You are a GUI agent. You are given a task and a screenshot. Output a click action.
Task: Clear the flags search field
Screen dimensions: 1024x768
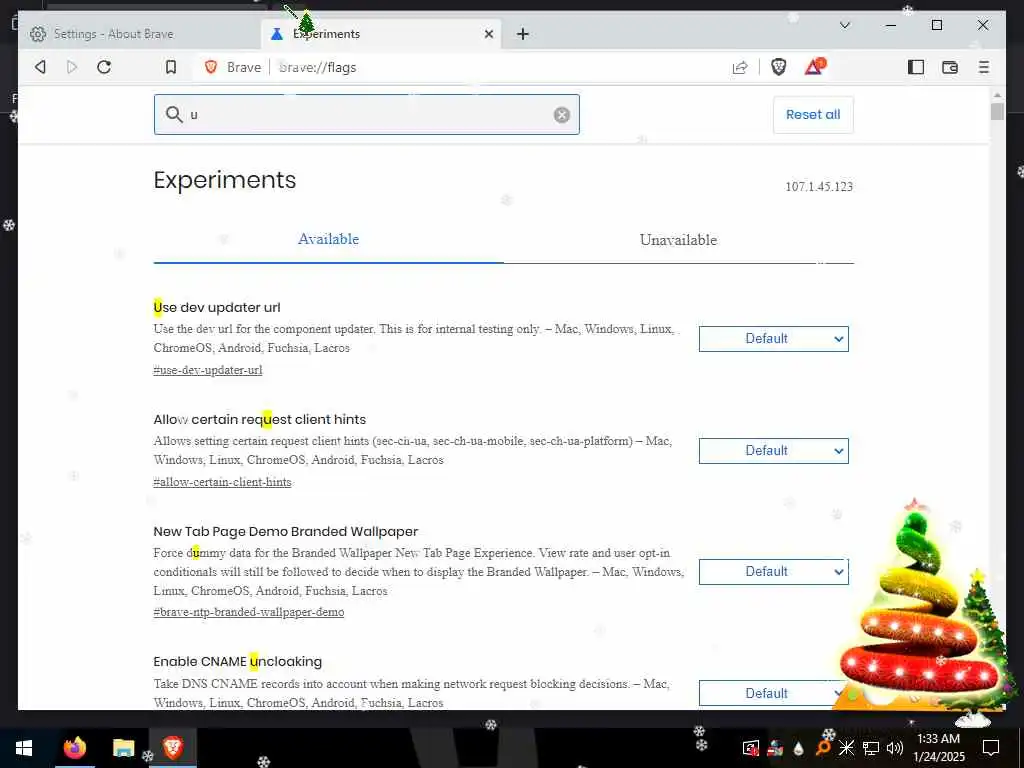[x=562, y=115]
